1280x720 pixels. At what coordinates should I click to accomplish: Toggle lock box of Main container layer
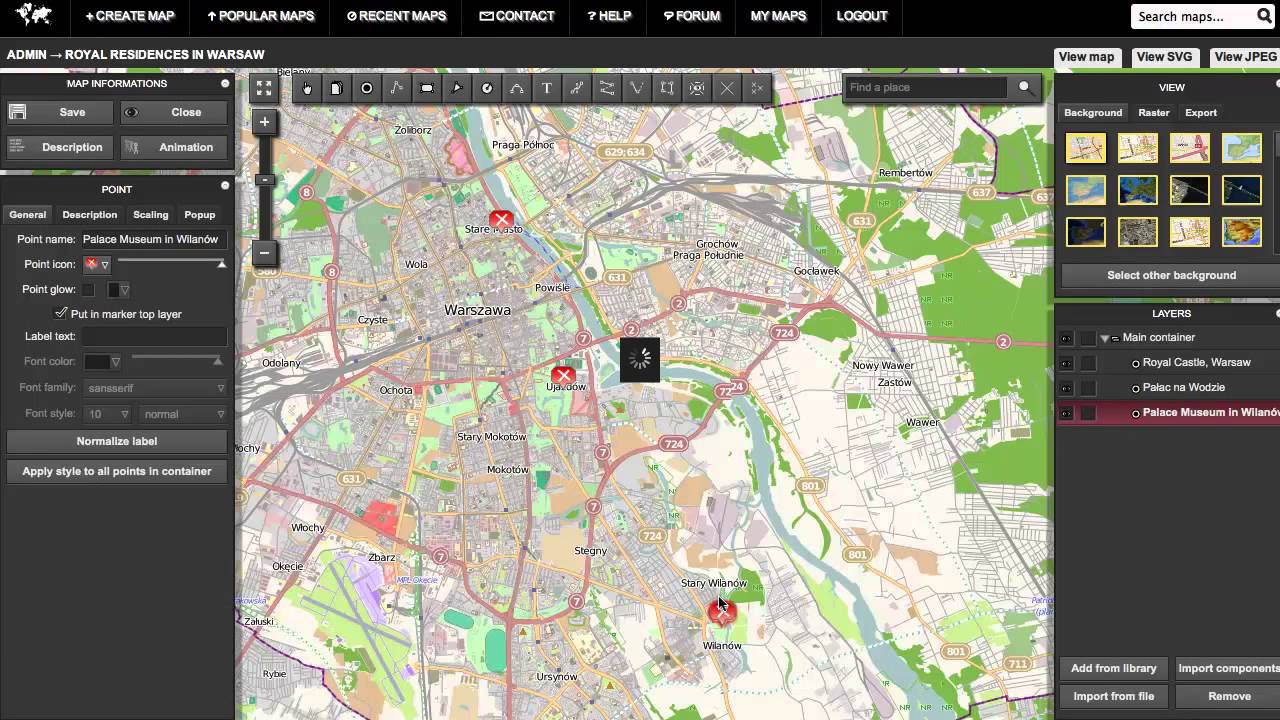(1088, 338)
